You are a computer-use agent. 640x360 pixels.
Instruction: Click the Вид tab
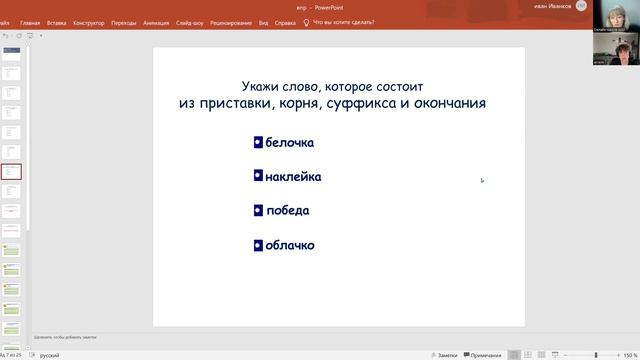[x=263, y=23]
